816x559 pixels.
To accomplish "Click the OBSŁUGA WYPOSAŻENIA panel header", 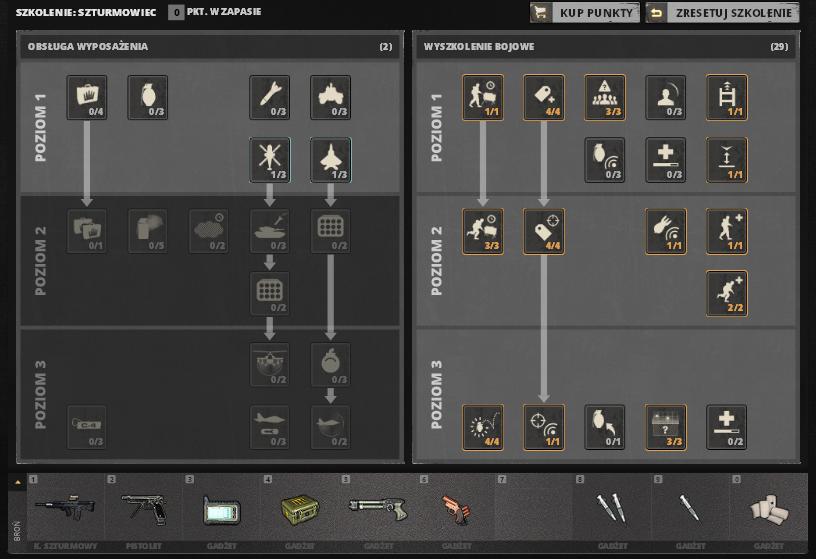I will click(210, 46).
